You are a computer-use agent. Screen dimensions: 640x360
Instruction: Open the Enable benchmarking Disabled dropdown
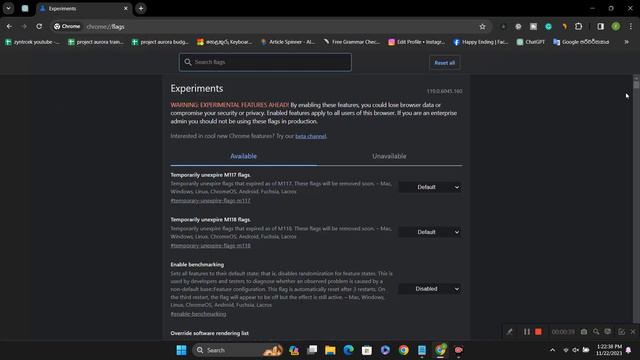click(x=430, y=289)
